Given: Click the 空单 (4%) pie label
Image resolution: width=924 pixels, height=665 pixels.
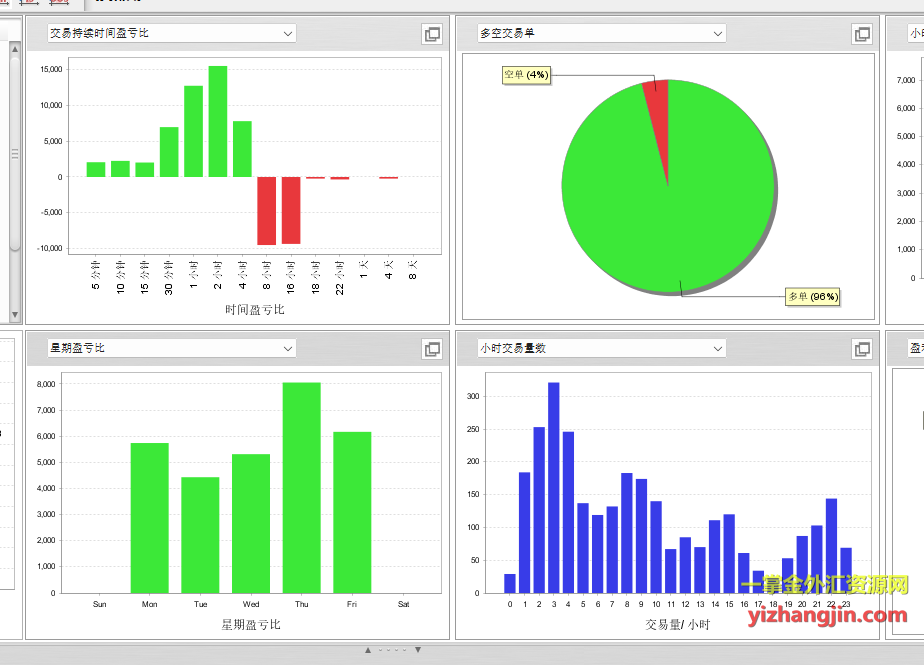Looking at the screenshot, I should pos(526,75).
